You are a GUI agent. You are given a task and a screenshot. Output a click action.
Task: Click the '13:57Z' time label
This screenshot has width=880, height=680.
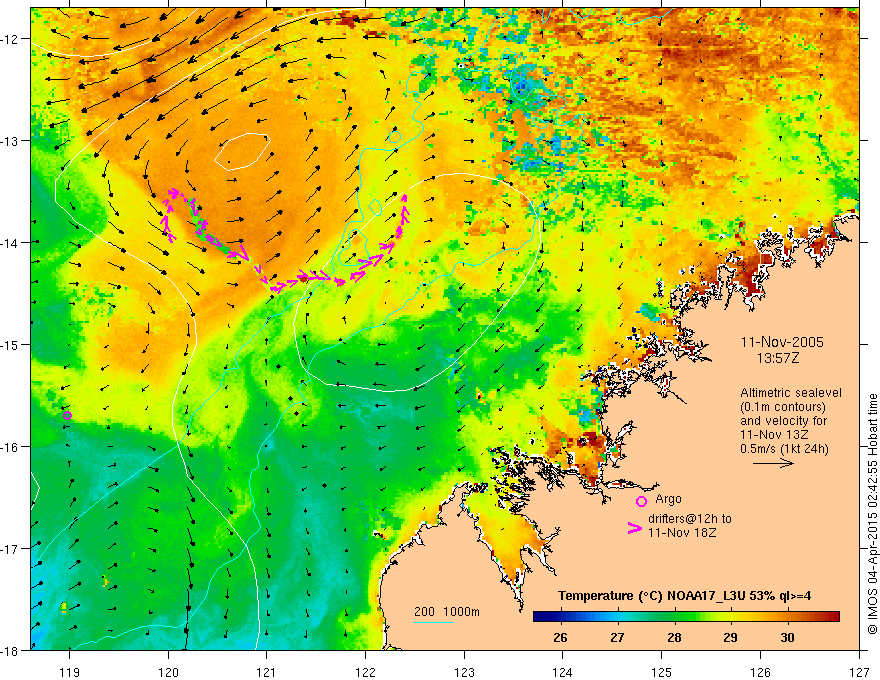778,358
